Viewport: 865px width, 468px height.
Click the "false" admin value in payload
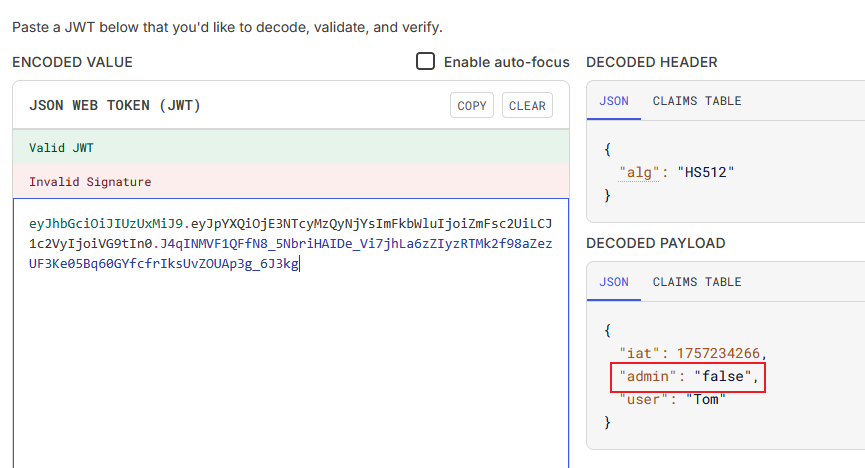point(723,376)
